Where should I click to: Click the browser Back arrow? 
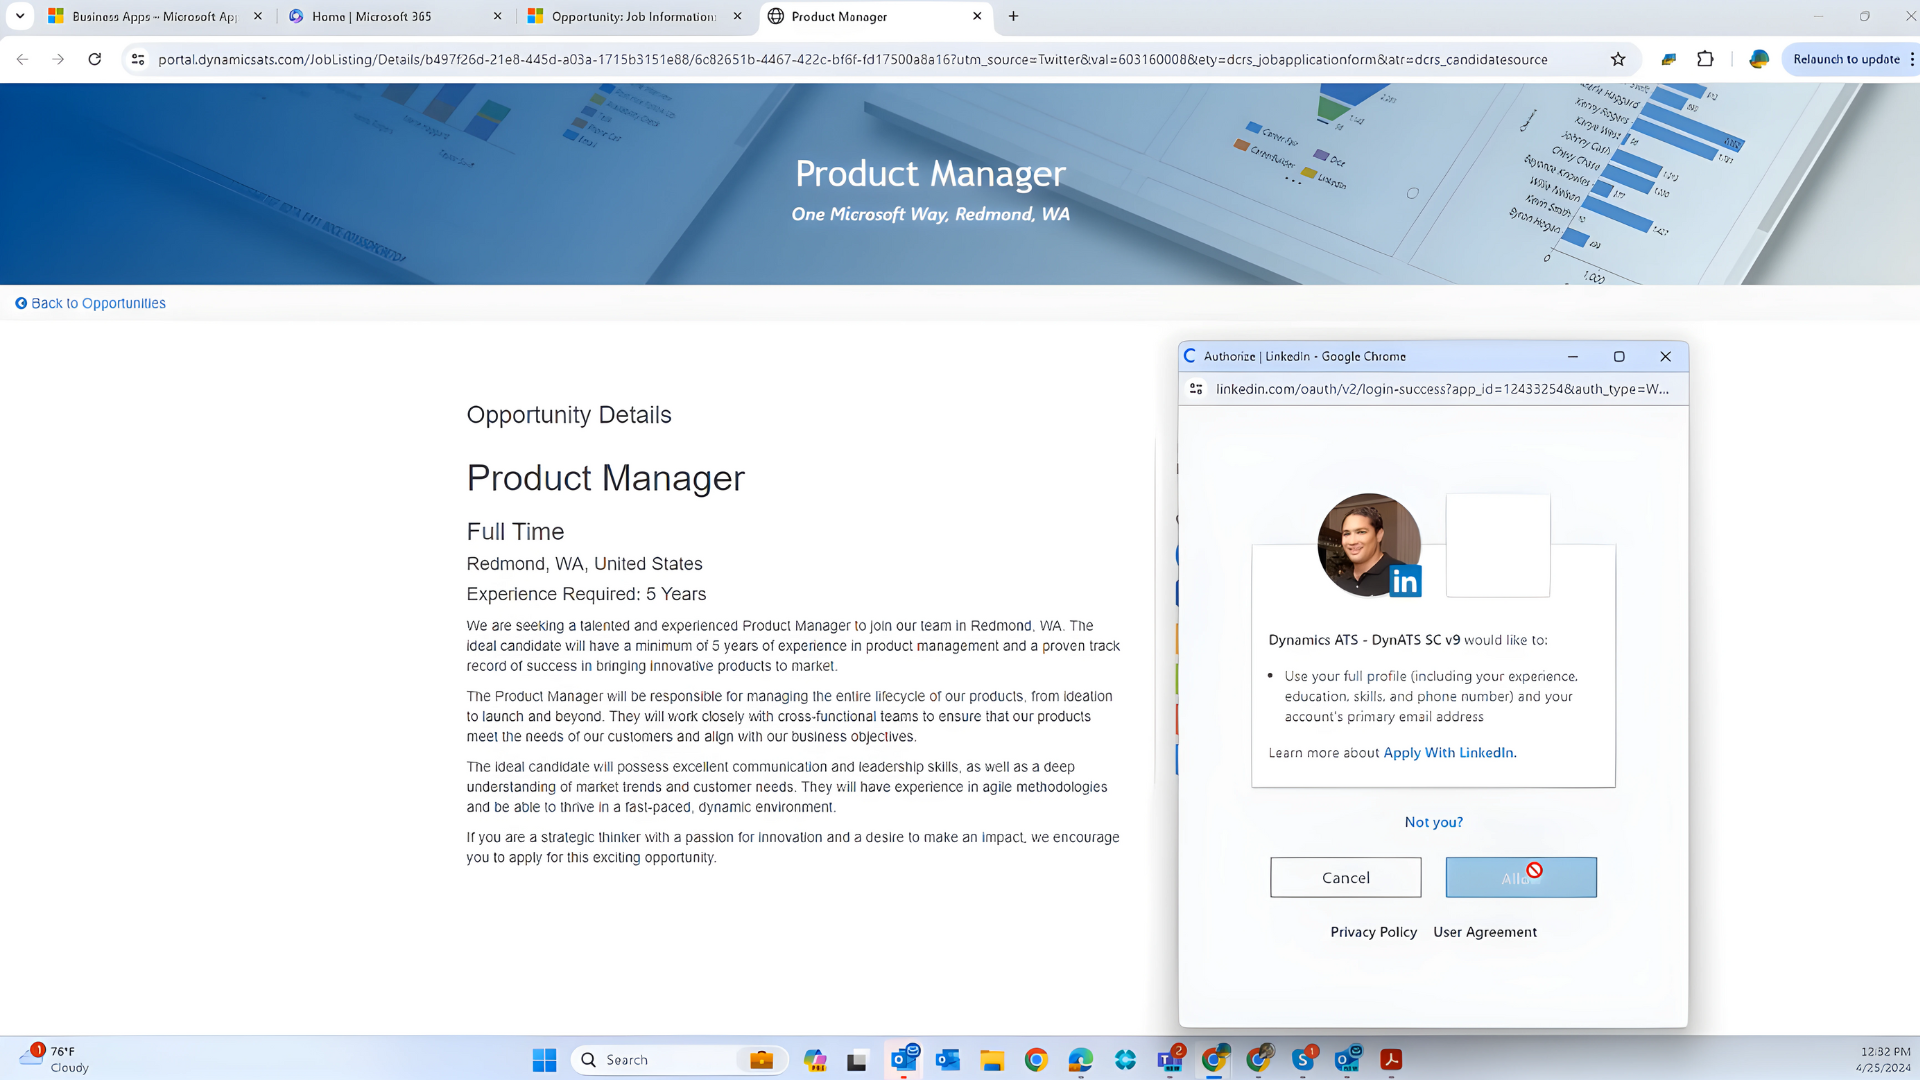(x=22, y=59)
